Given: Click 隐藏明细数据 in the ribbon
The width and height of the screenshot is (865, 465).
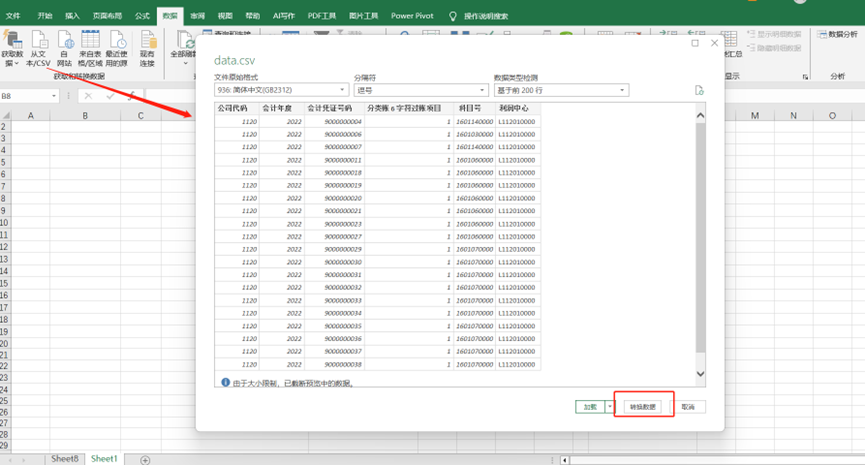Looking at the screenshot, I should (774, 48).
